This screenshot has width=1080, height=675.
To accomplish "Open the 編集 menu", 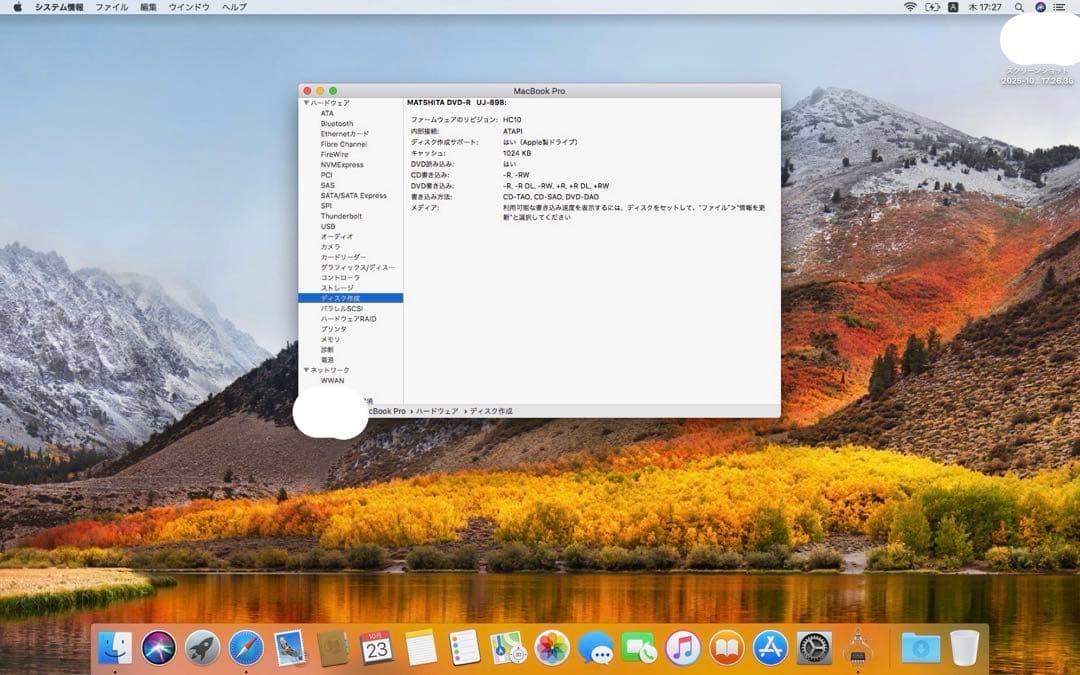I will click(x=148, y=7).
